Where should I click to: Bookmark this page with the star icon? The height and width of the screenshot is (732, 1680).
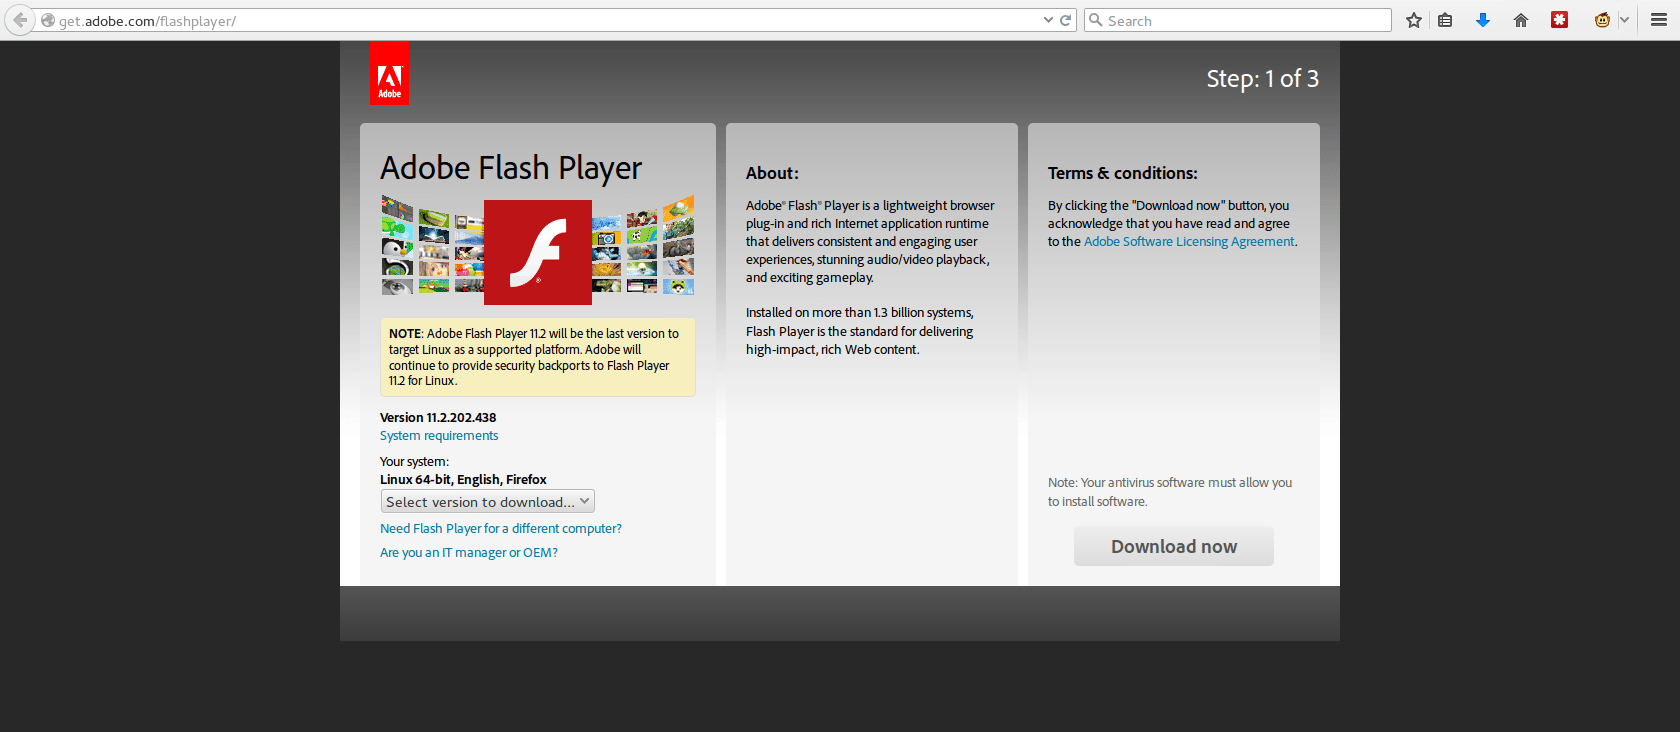(x=1414, y=20)
